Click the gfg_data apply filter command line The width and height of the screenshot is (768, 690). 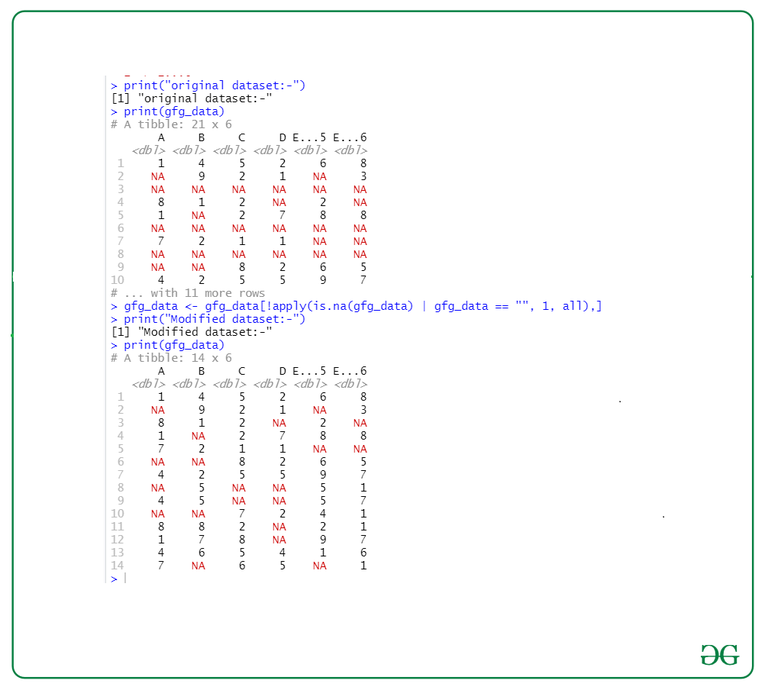click(356, 306)
